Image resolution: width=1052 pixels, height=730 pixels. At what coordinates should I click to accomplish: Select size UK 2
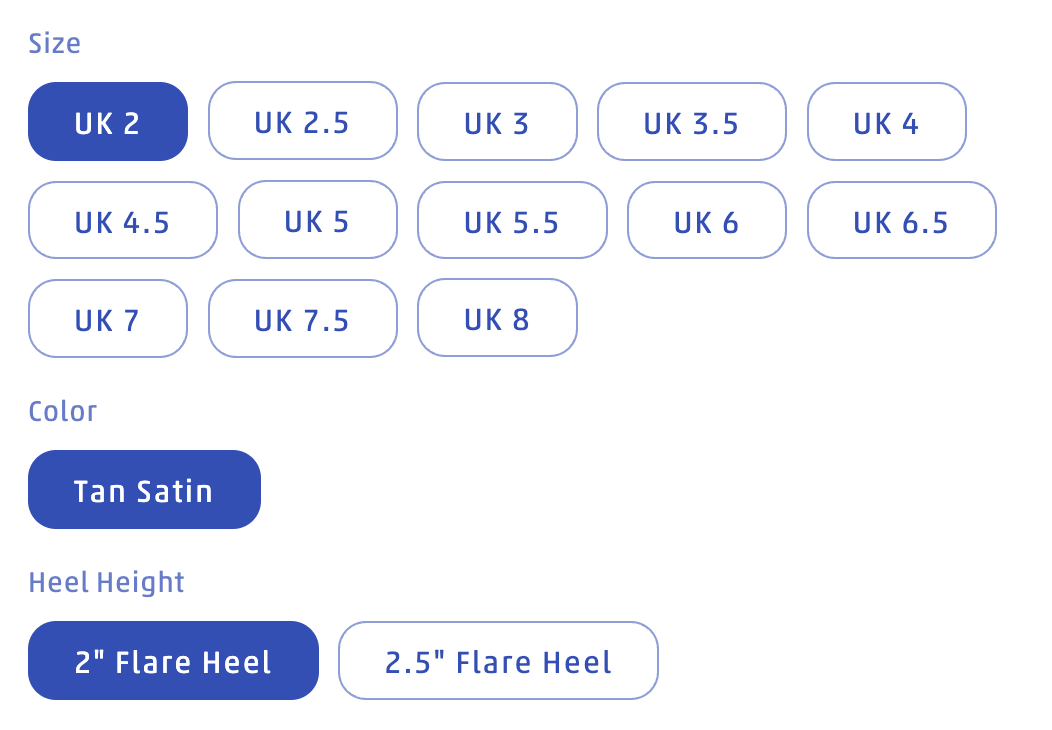(108, 122)
